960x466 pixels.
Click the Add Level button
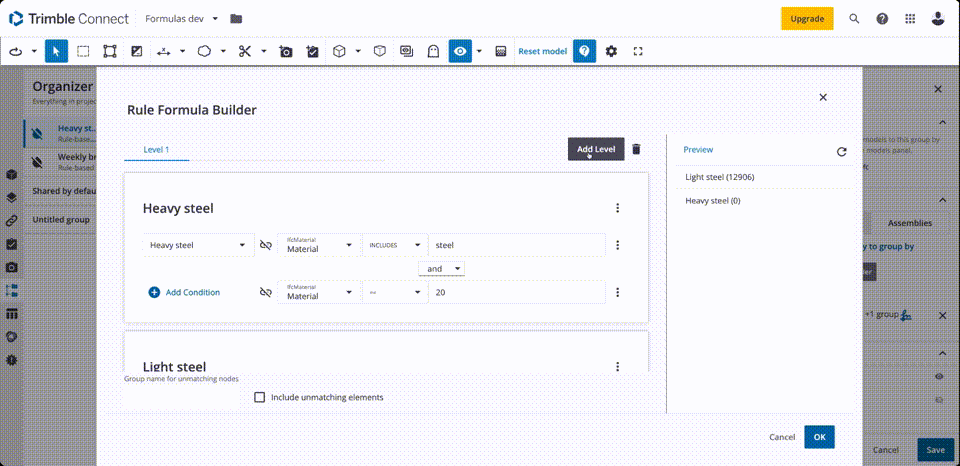coord(596,149)
